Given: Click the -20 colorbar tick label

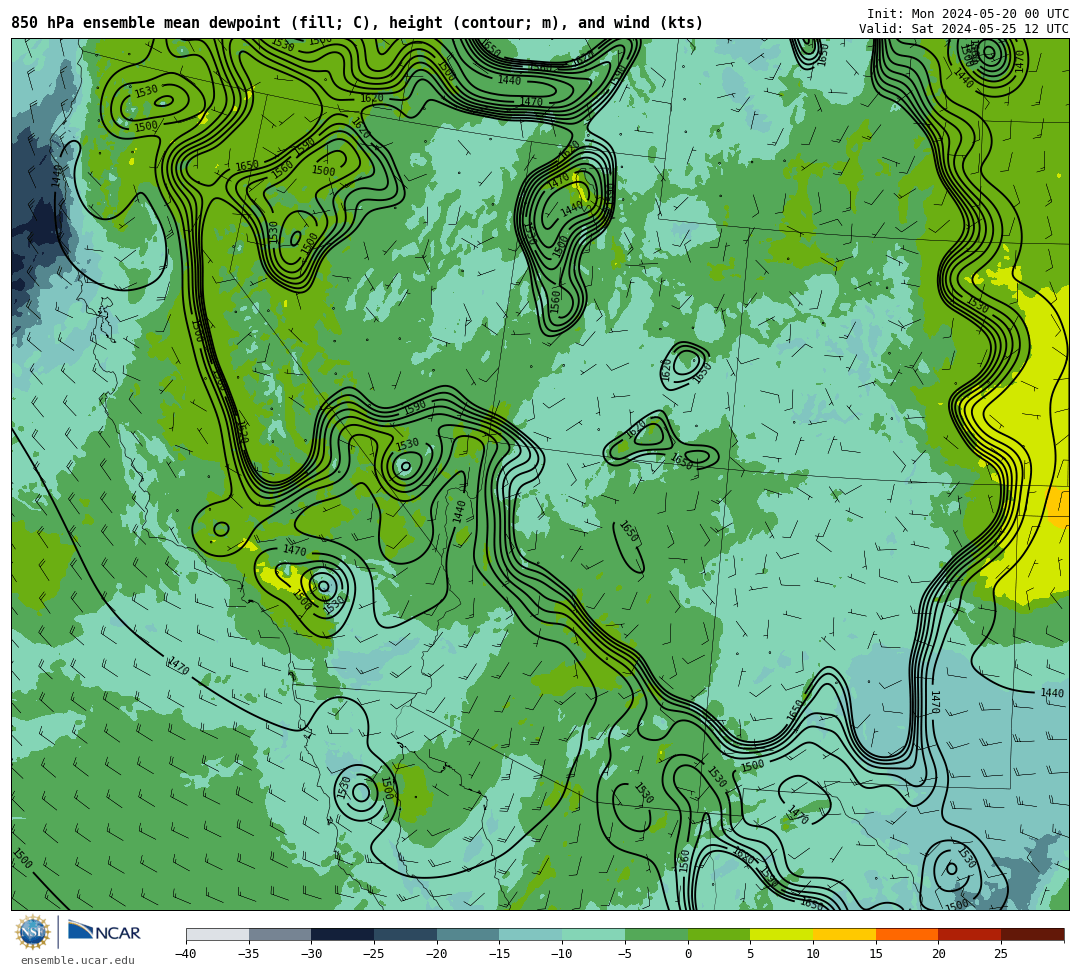Looking at the screenshot, I should click(436, 954).
